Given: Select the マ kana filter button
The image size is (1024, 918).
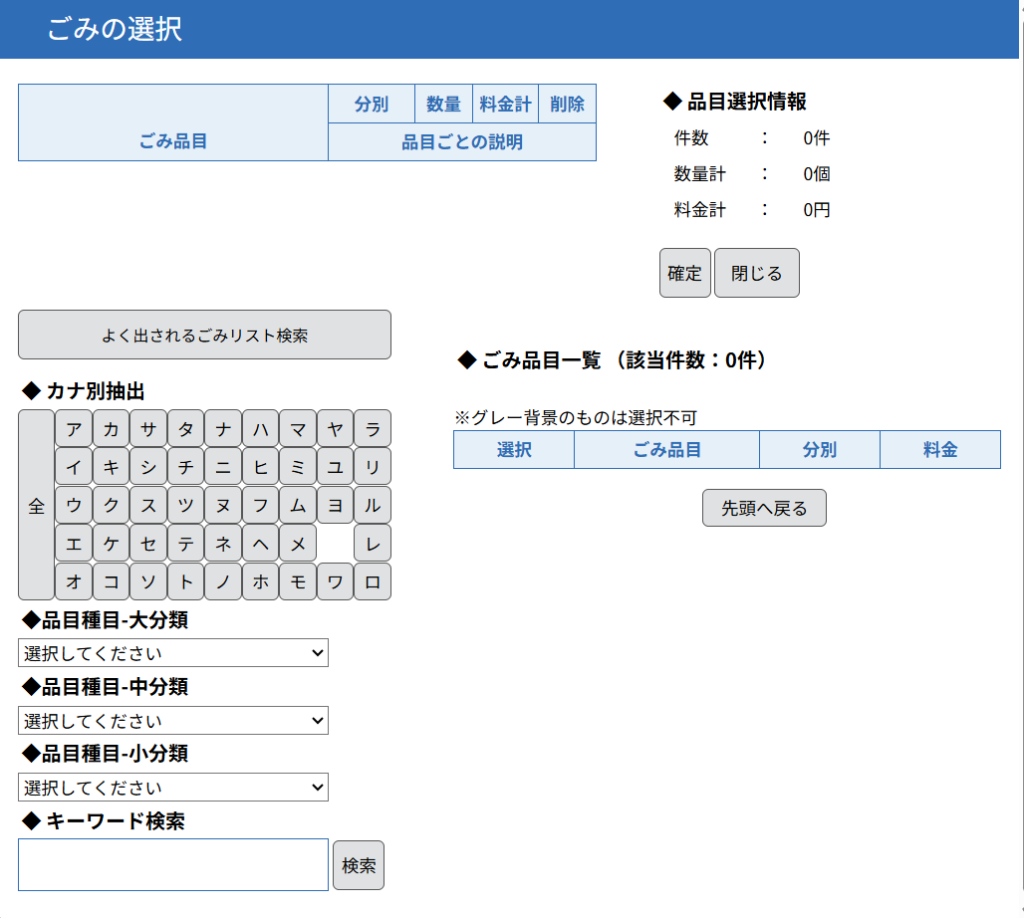Looking at the screenshot, I should 297,428.
